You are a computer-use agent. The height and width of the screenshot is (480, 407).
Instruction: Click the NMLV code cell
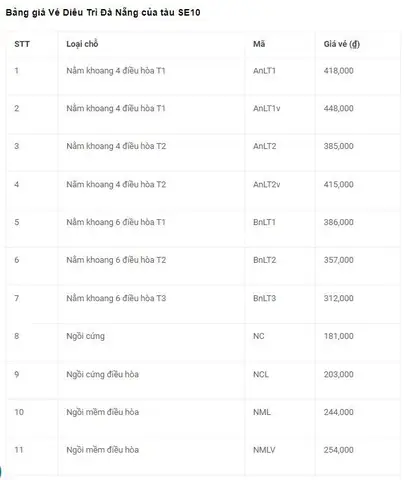[x=264, y=450]
